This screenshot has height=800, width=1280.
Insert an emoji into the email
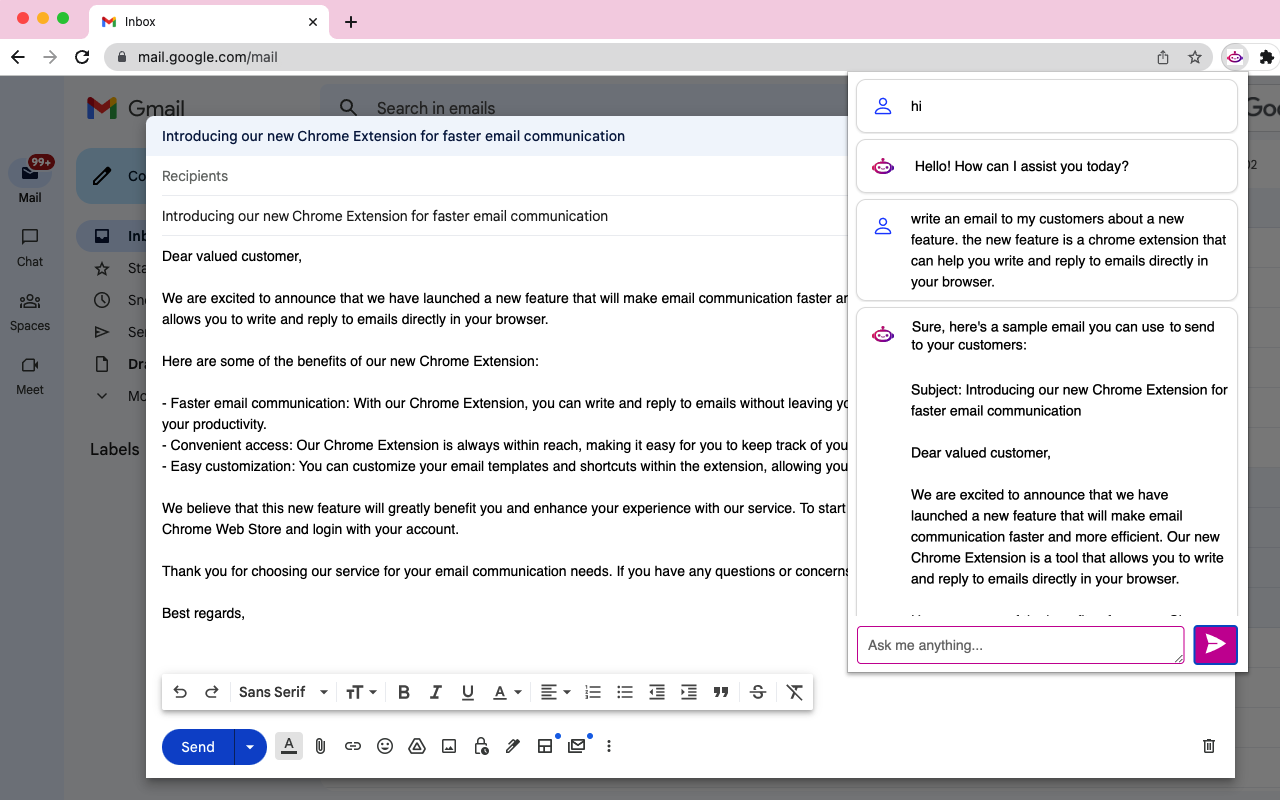(x=385, y=746)
